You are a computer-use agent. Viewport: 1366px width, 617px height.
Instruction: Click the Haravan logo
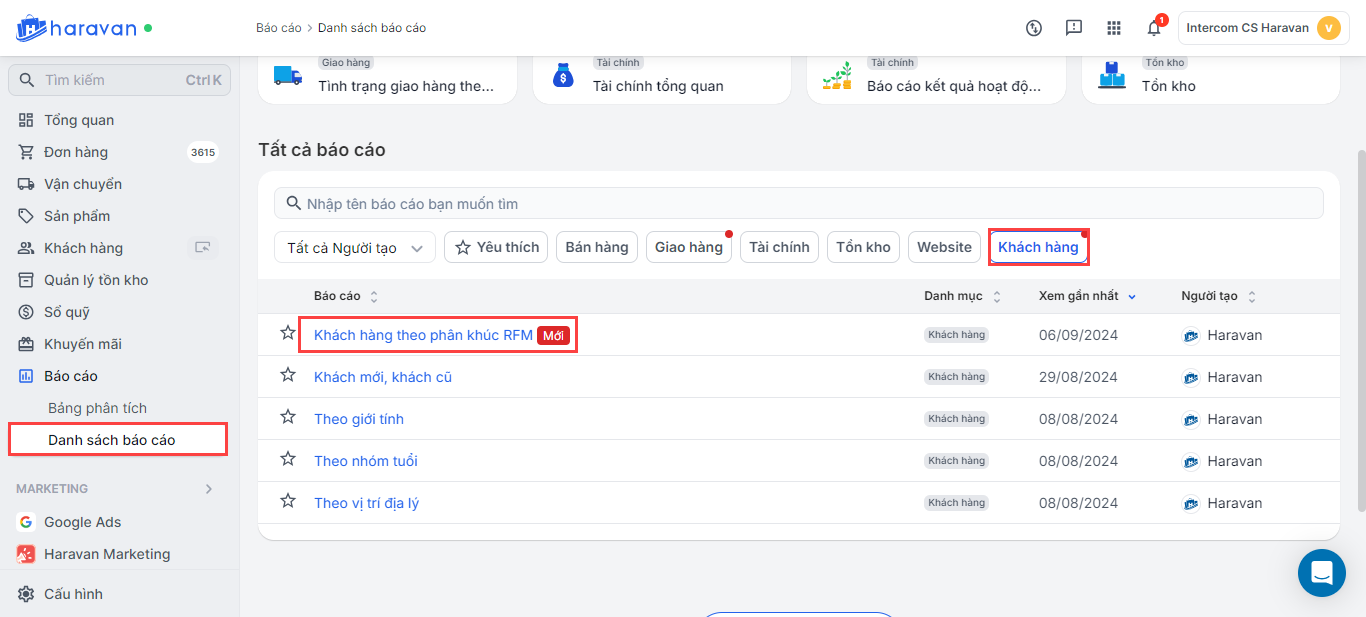(x=76, y=28)
